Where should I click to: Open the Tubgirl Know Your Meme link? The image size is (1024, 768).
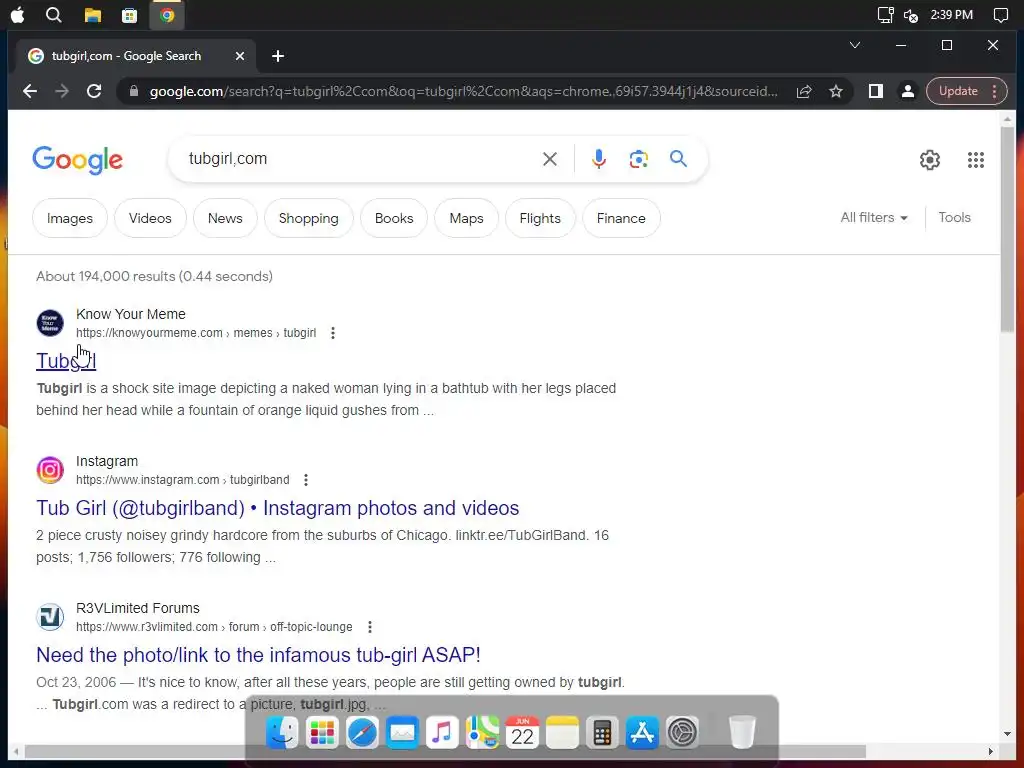(66, 360)
